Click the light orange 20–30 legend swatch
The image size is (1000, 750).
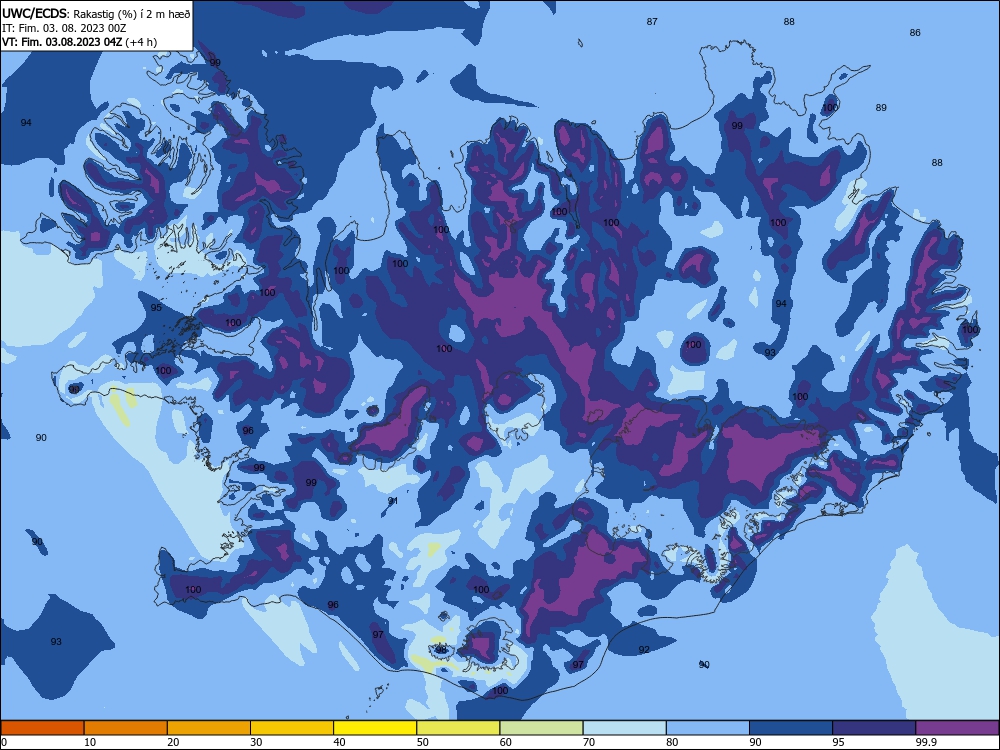[209, 728]
